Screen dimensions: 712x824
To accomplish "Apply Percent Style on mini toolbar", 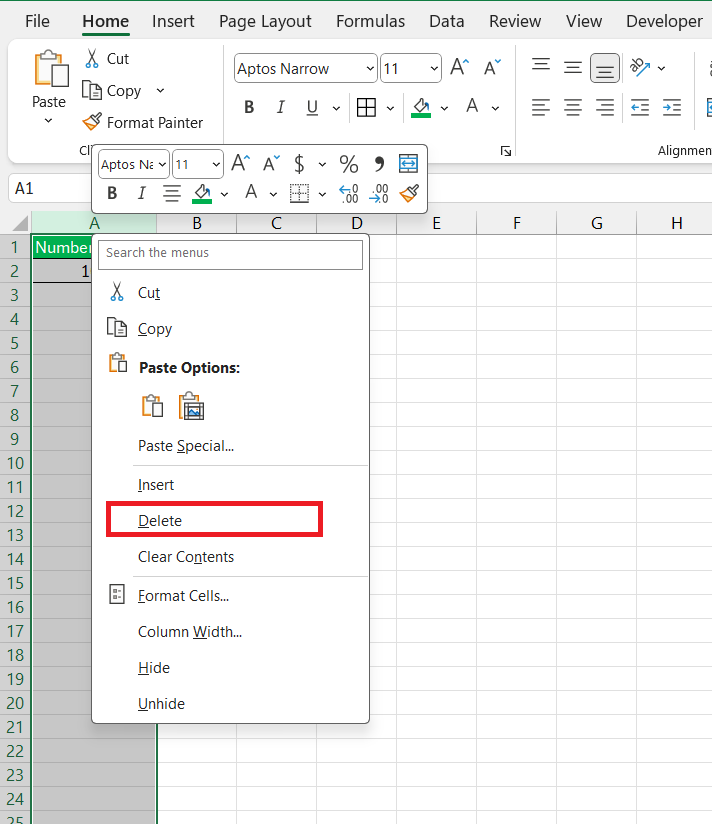I will coord(349,164).
